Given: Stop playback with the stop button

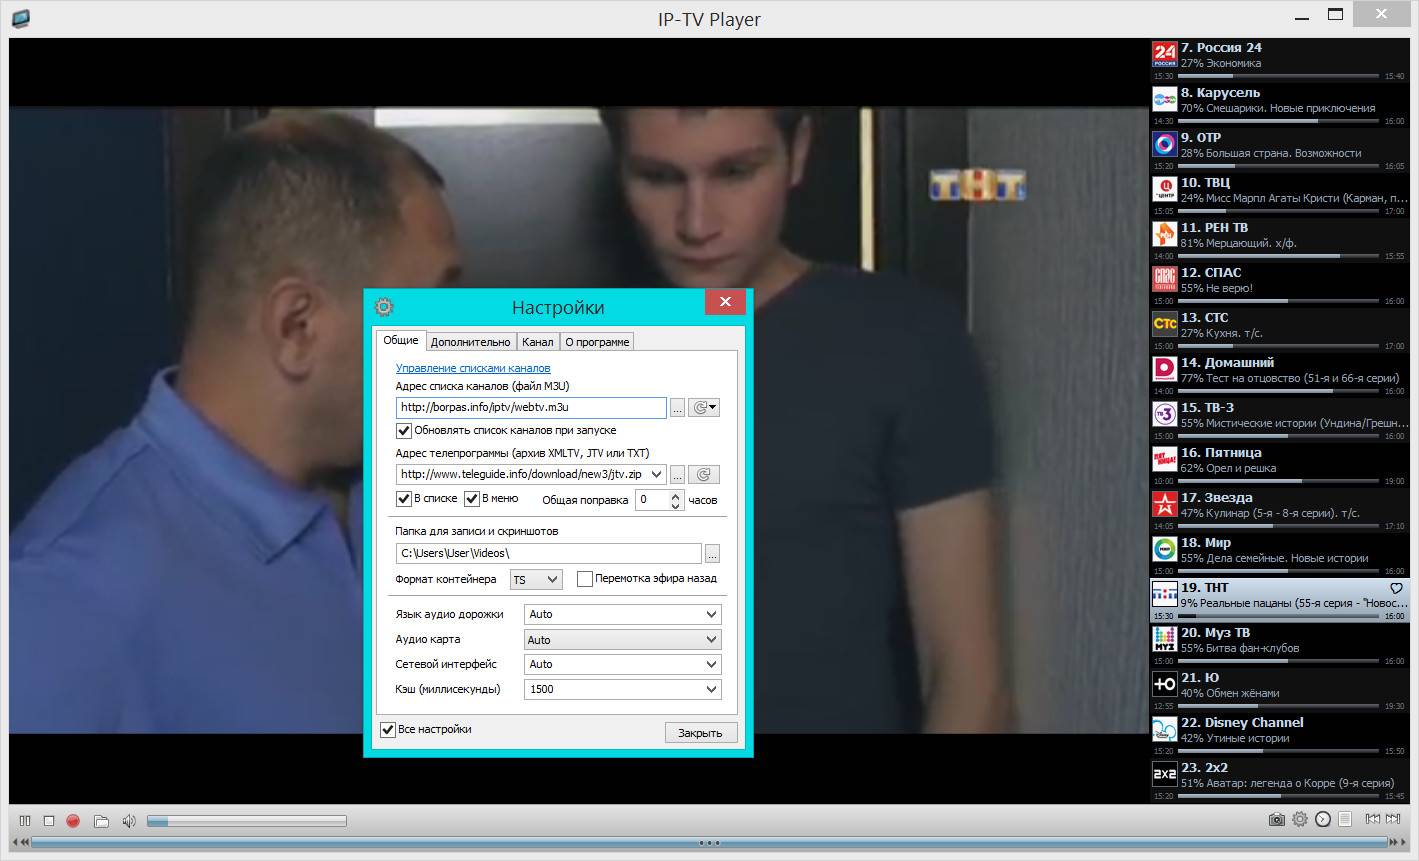Looking at the screenshot, I should (49, 821).
